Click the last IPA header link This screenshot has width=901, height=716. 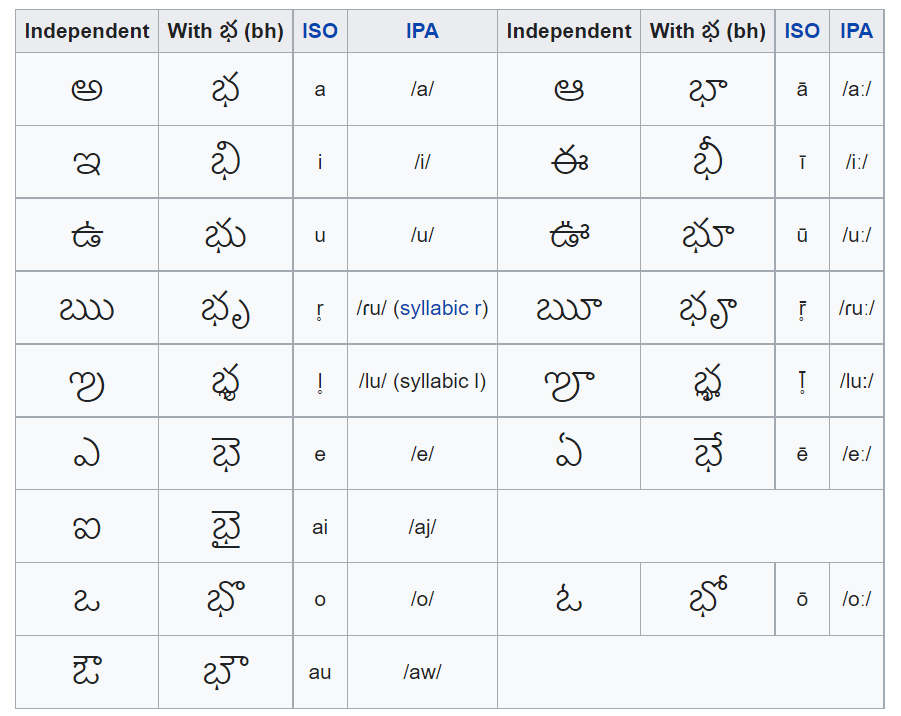pos(856,31)
